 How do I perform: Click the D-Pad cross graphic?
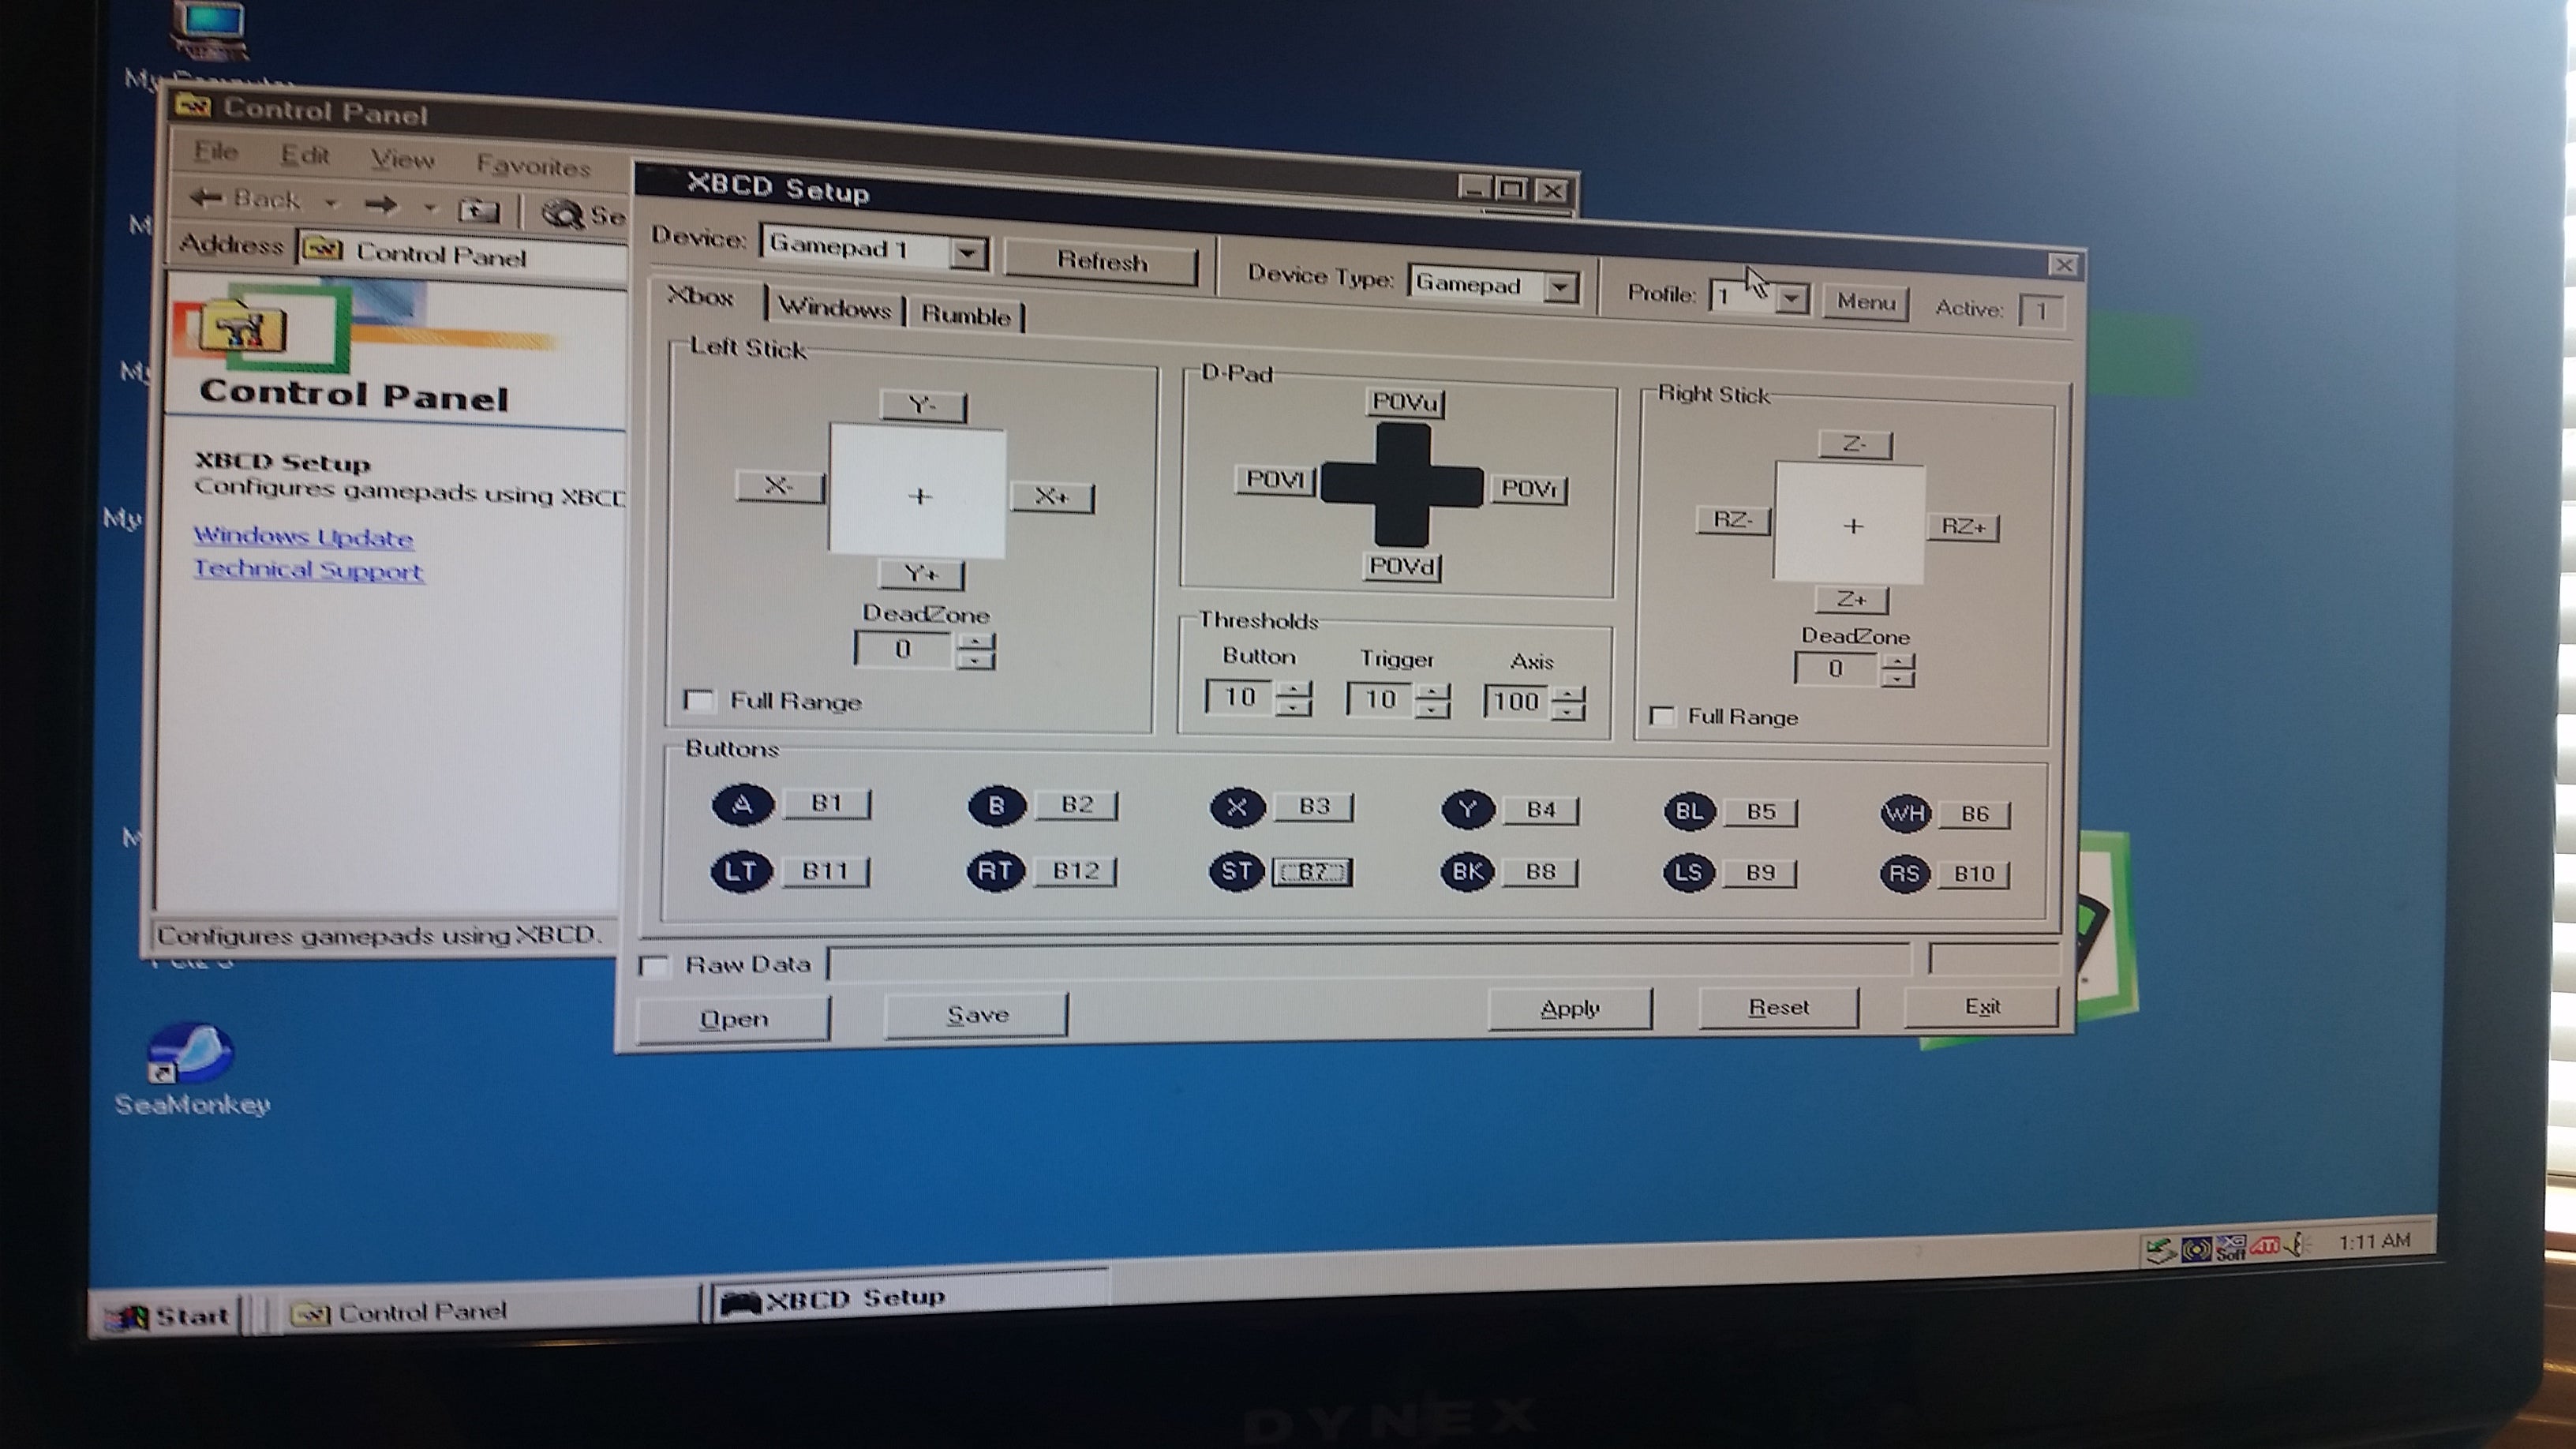[1402, 485]
